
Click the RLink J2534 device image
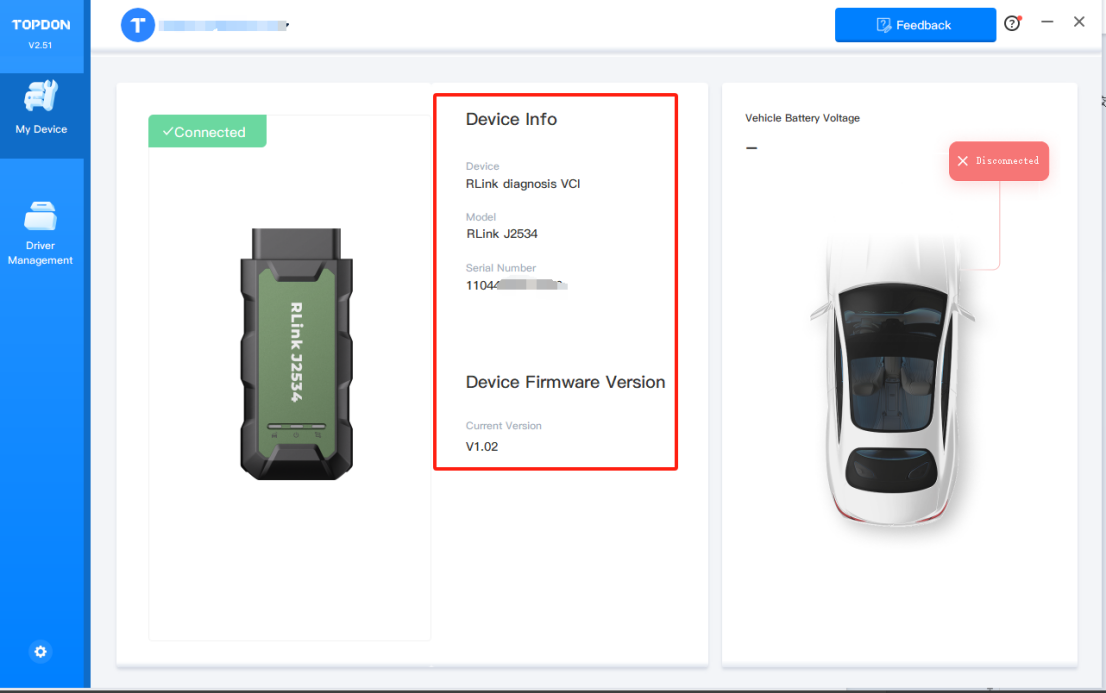click(x=296, y=354)
